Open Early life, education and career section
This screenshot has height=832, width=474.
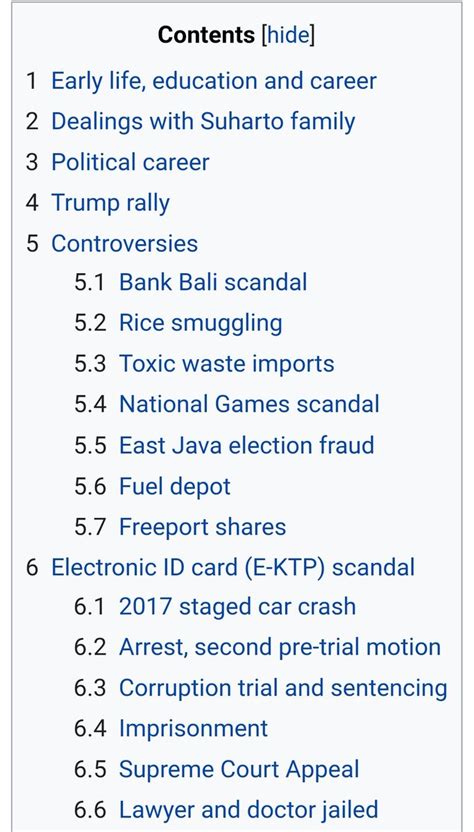click(214, 81)
